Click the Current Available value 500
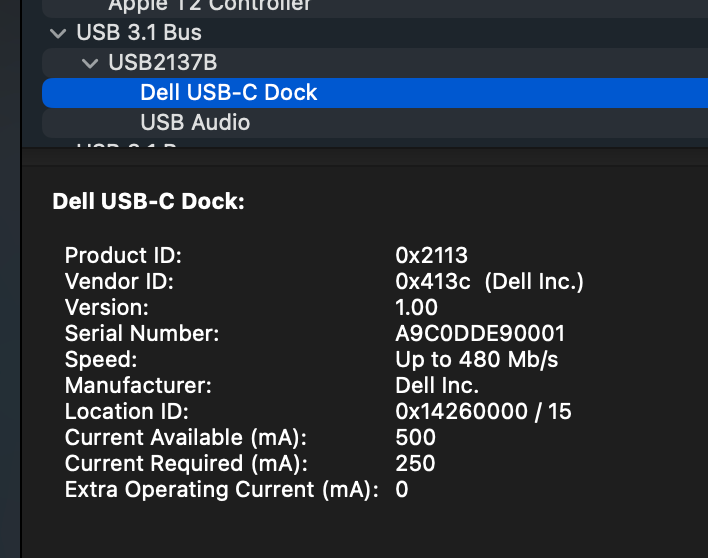Image resolution: width=708 pixels, height=558 pixels. (416, 438)
